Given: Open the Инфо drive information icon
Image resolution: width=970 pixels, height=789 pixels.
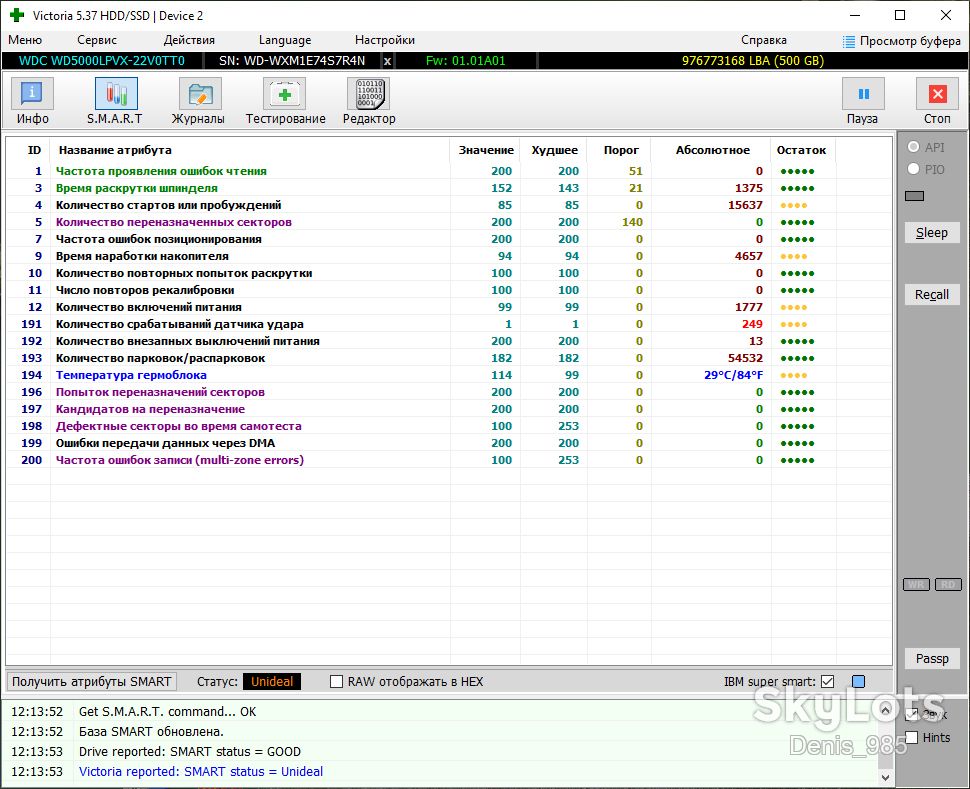Looking at the screenshot, I should click(32, 94).
